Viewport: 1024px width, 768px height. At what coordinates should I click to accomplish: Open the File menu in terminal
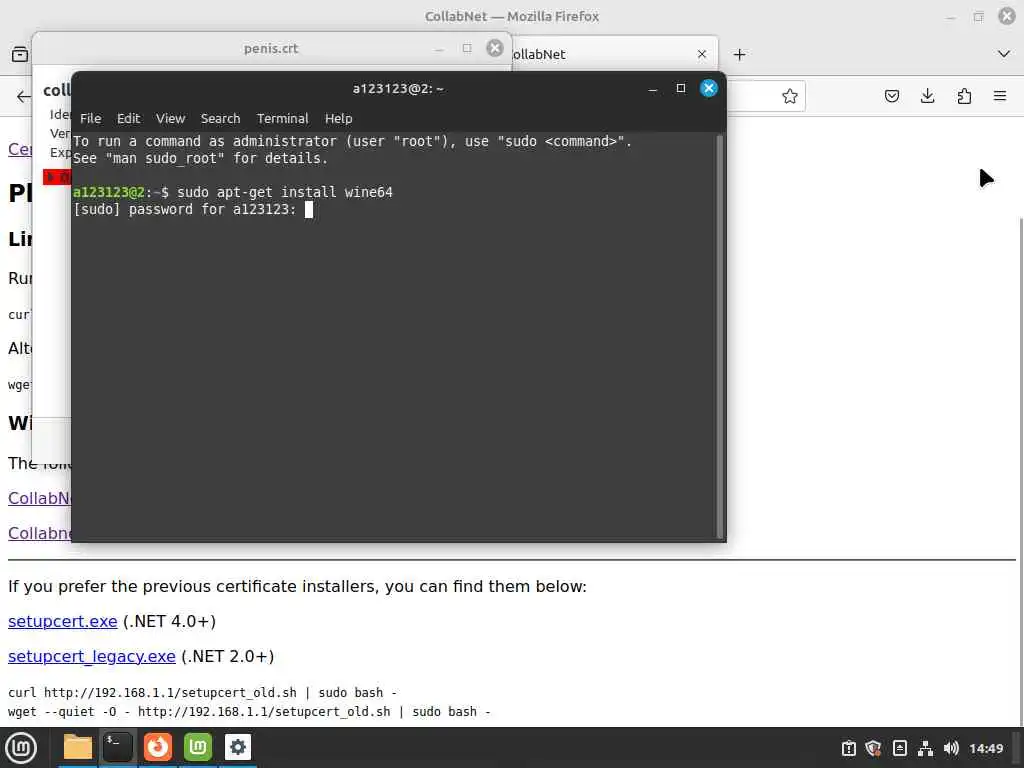click(x=90, y=118)
